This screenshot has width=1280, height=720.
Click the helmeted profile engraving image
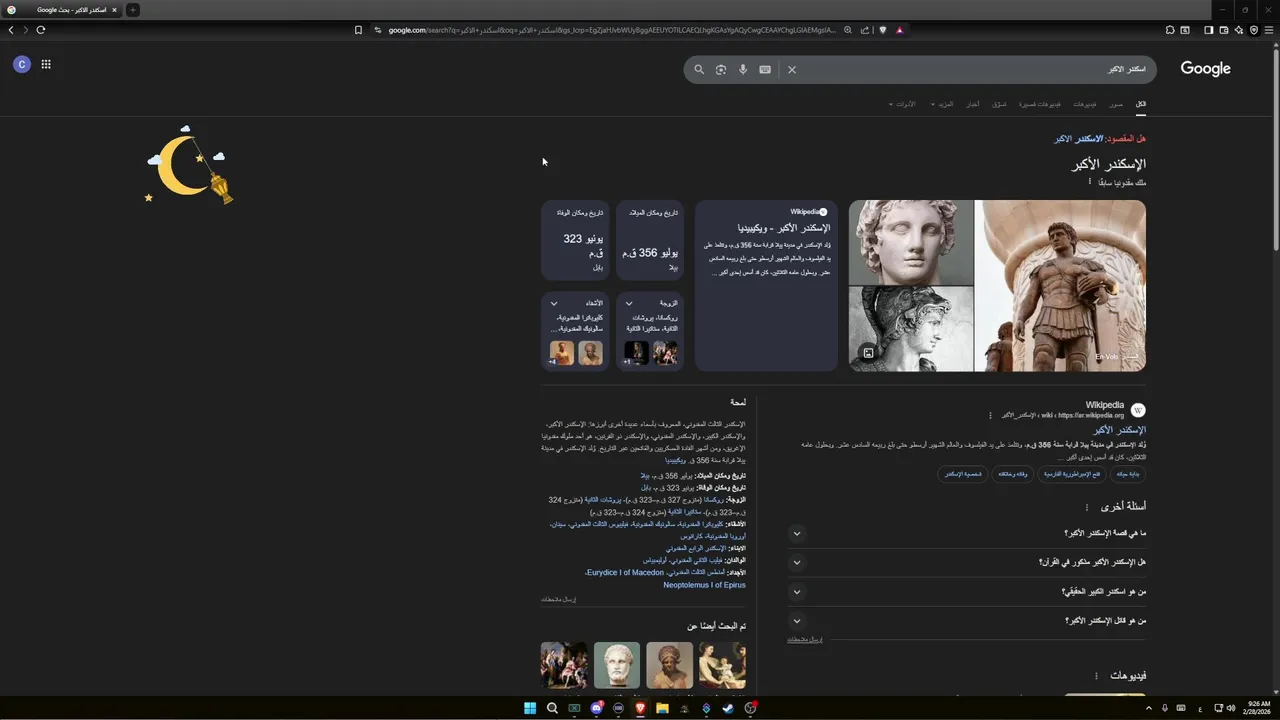tap(911, 329)
